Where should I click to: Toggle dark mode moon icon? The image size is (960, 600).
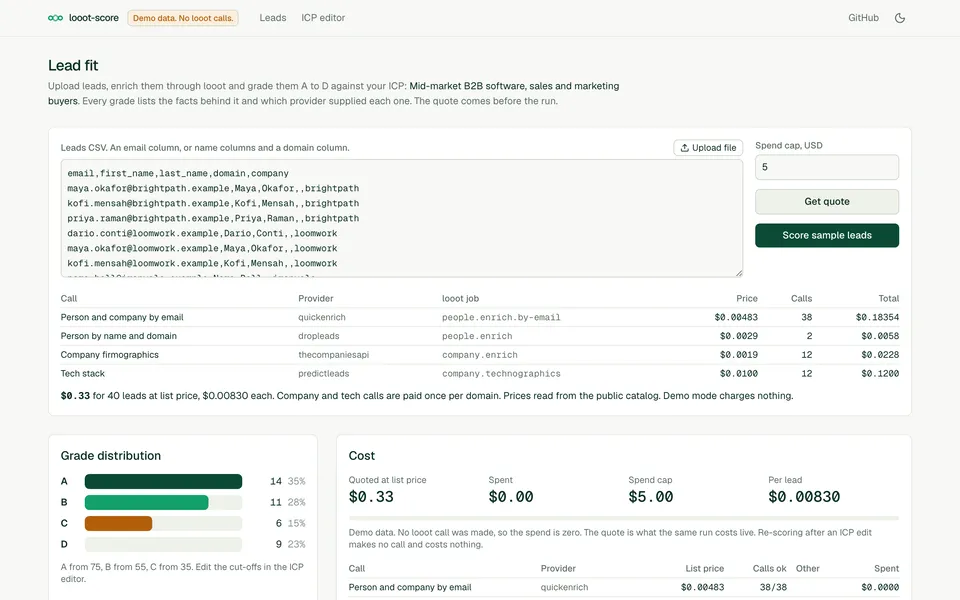tap(899, 18)
